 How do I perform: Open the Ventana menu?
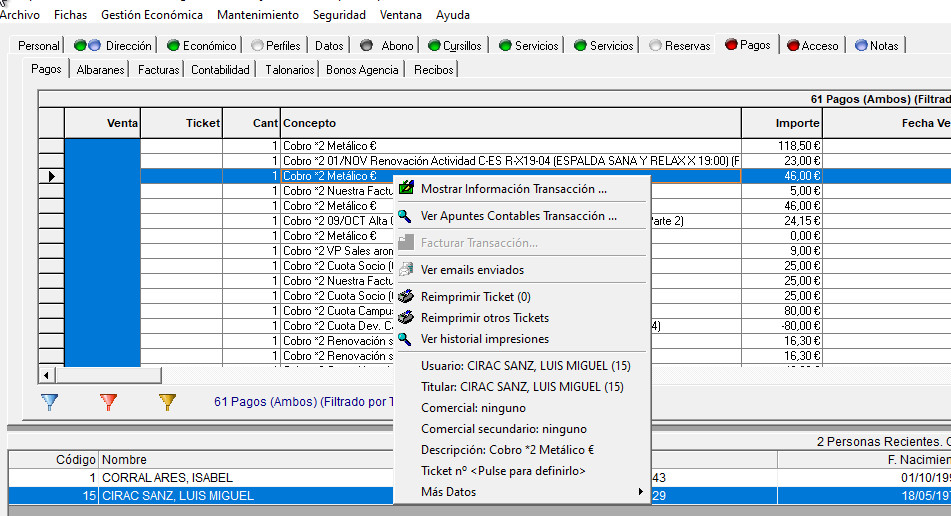click(x=400, y=15)
